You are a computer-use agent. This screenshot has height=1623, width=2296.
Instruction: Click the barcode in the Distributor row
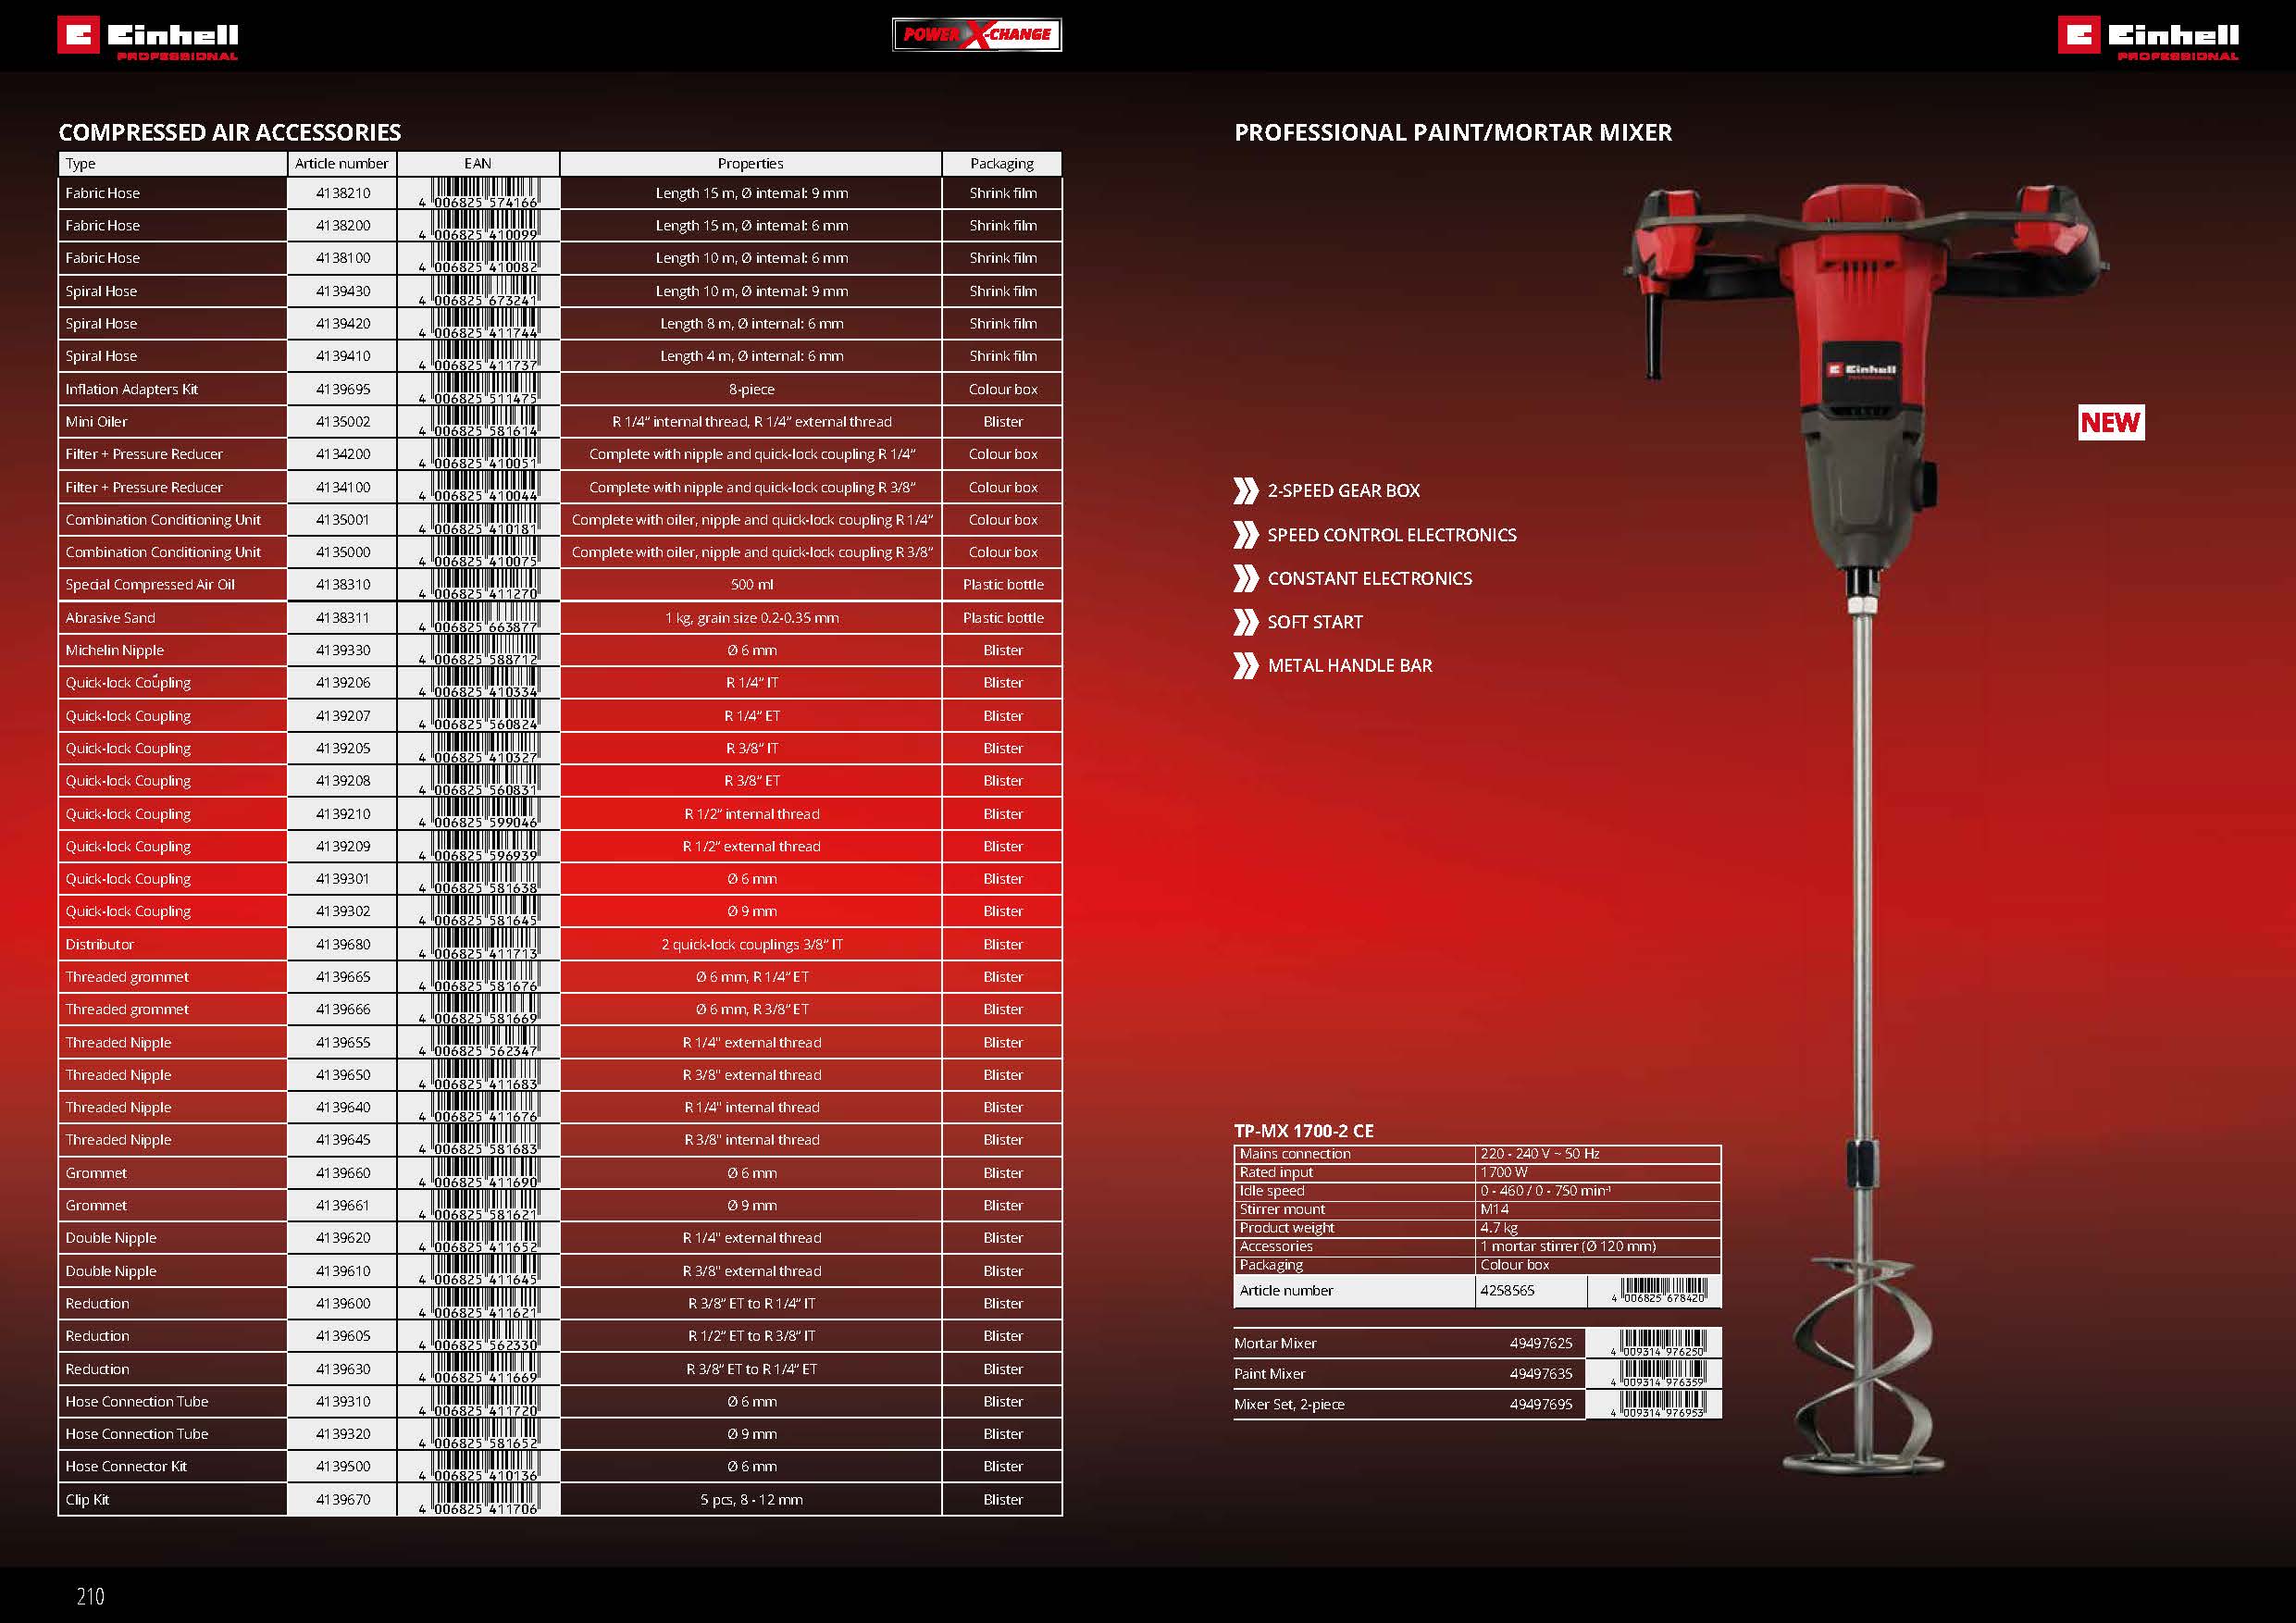479,945
